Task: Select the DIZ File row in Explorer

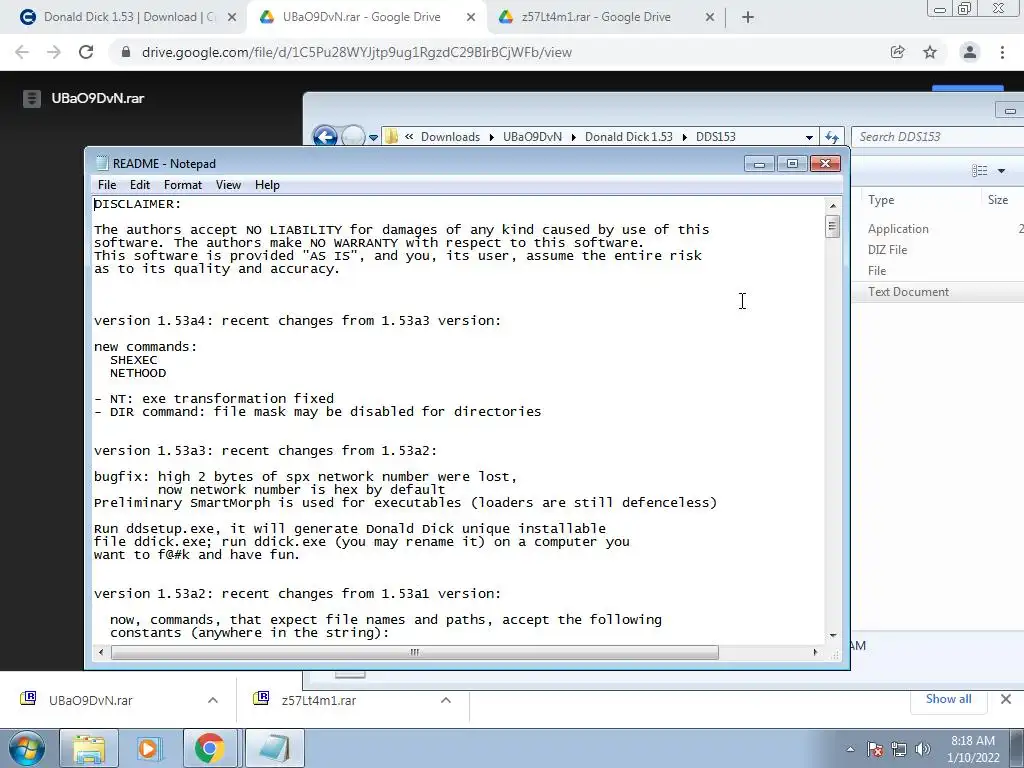Action: 938,249
